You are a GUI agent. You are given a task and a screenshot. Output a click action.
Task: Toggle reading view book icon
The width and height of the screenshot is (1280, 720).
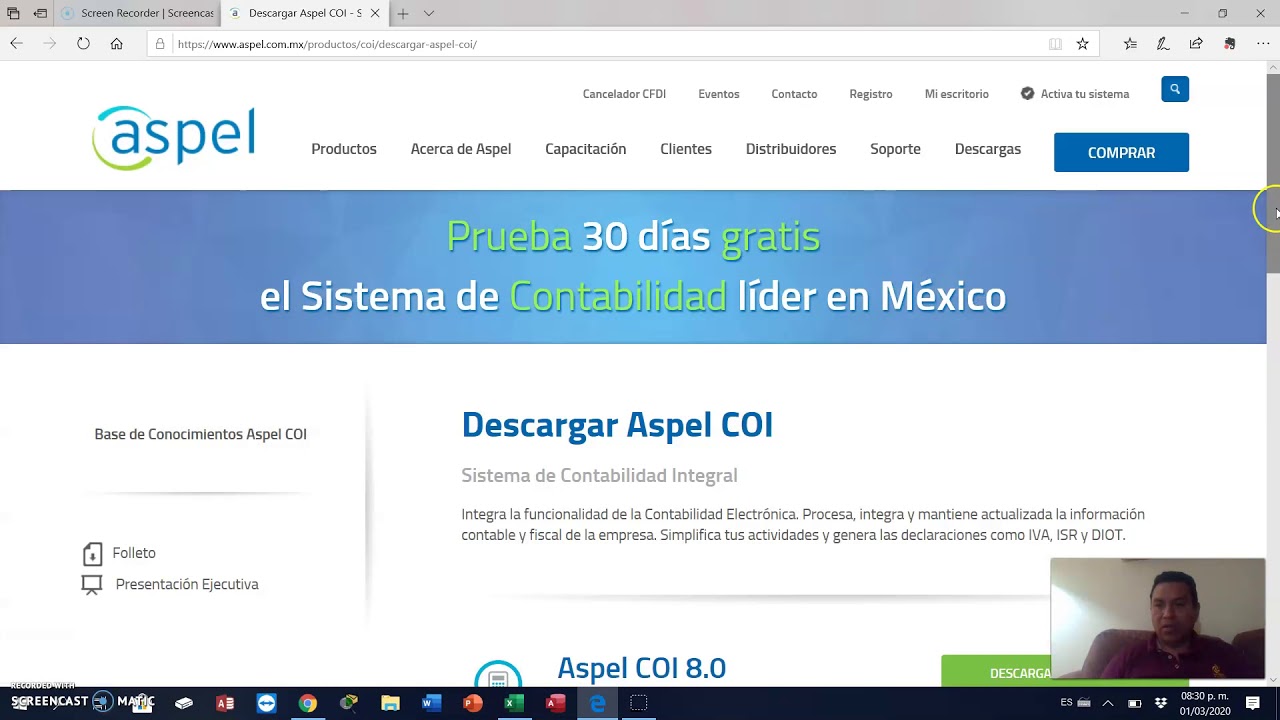click(1055, 44)
